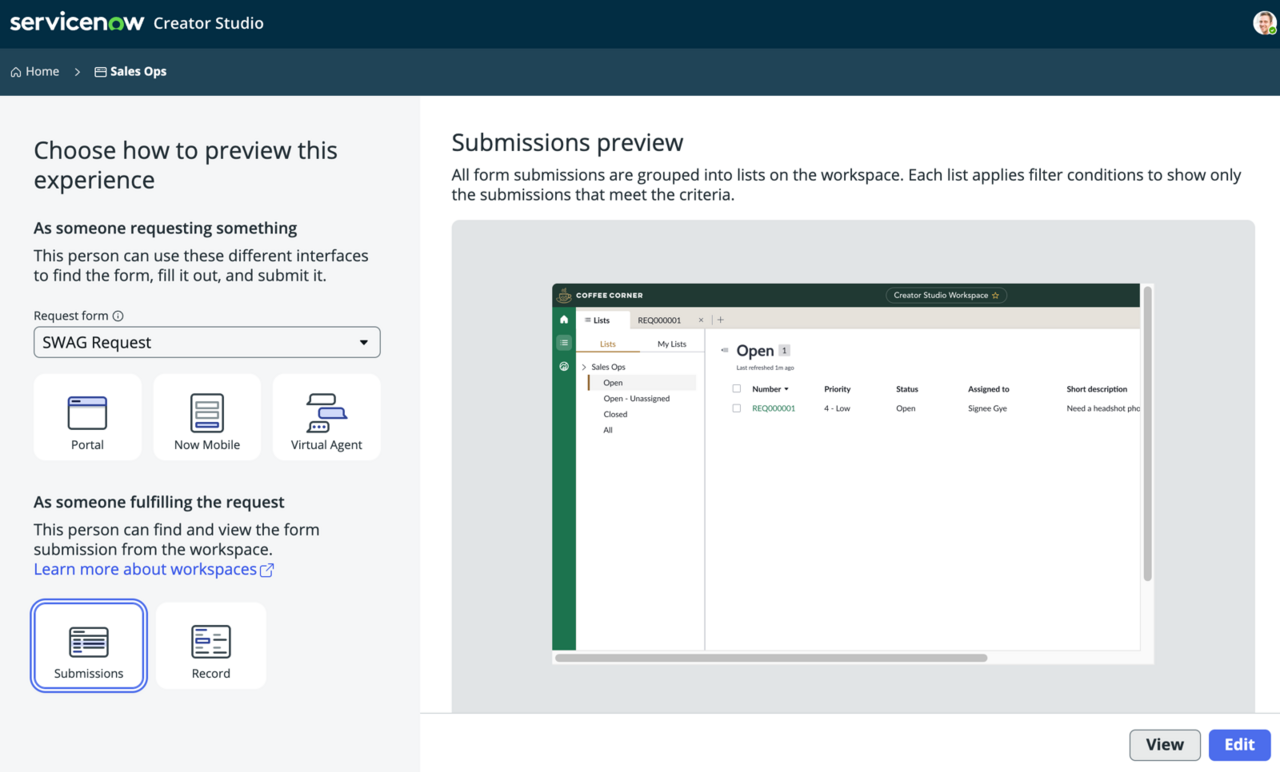This screenshot has width=1280, height=772.
Task: Click the '4 - Low' priority cell
Action: click(837, 409)
